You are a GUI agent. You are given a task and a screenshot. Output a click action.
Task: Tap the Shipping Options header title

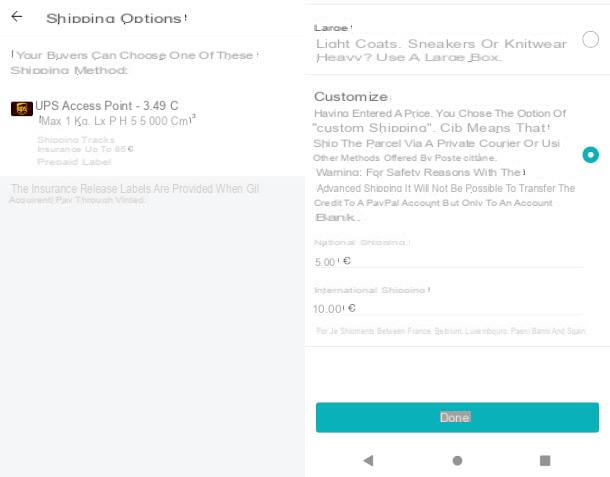point(116,18)
